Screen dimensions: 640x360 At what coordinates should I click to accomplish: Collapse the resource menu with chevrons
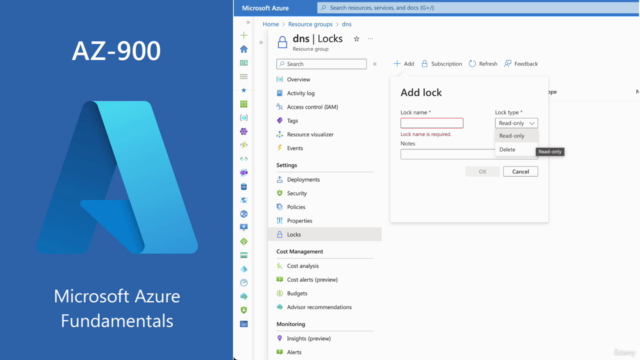coord(375,64)
